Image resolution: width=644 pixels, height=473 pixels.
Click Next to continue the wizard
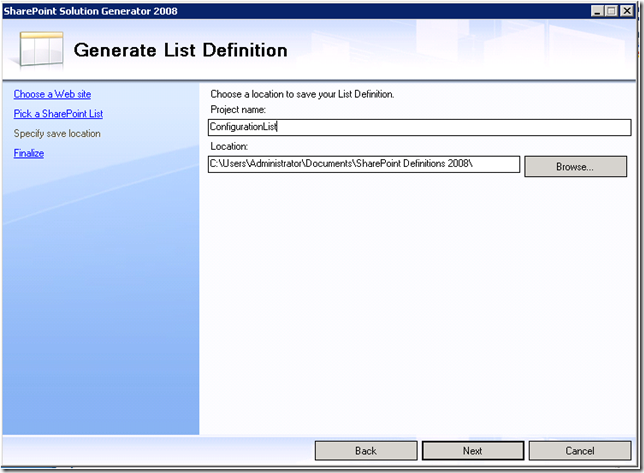(x=473, y=451)
